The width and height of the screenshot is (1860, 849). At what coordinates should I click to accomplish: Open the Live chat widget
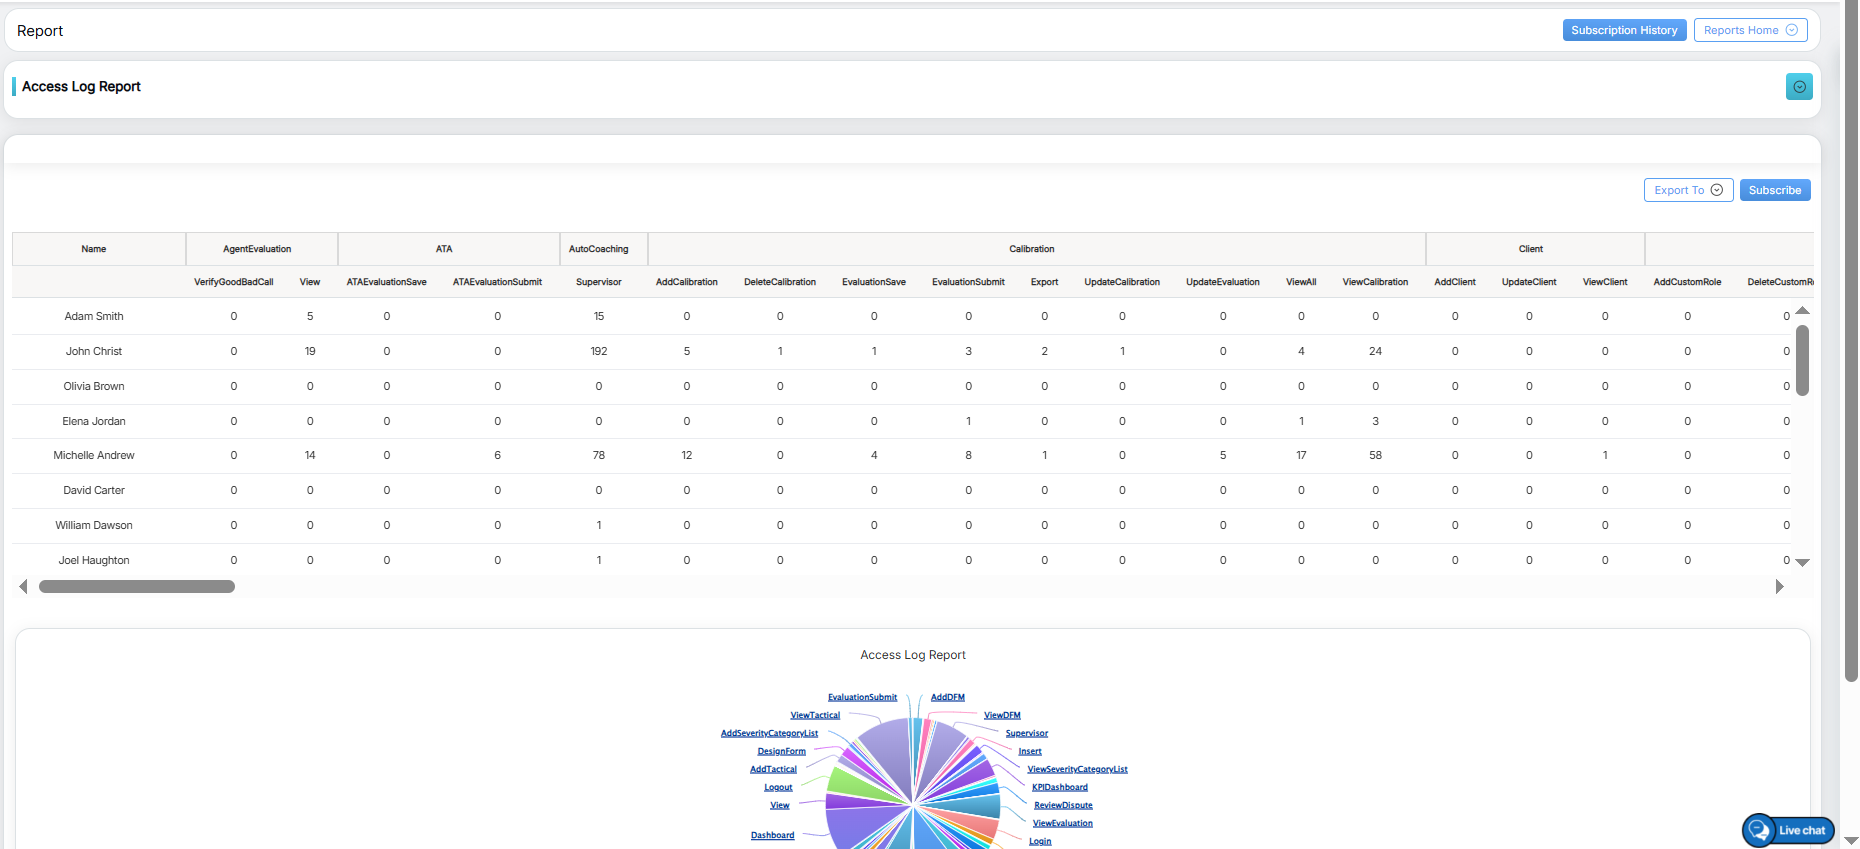coord(1789,830)
